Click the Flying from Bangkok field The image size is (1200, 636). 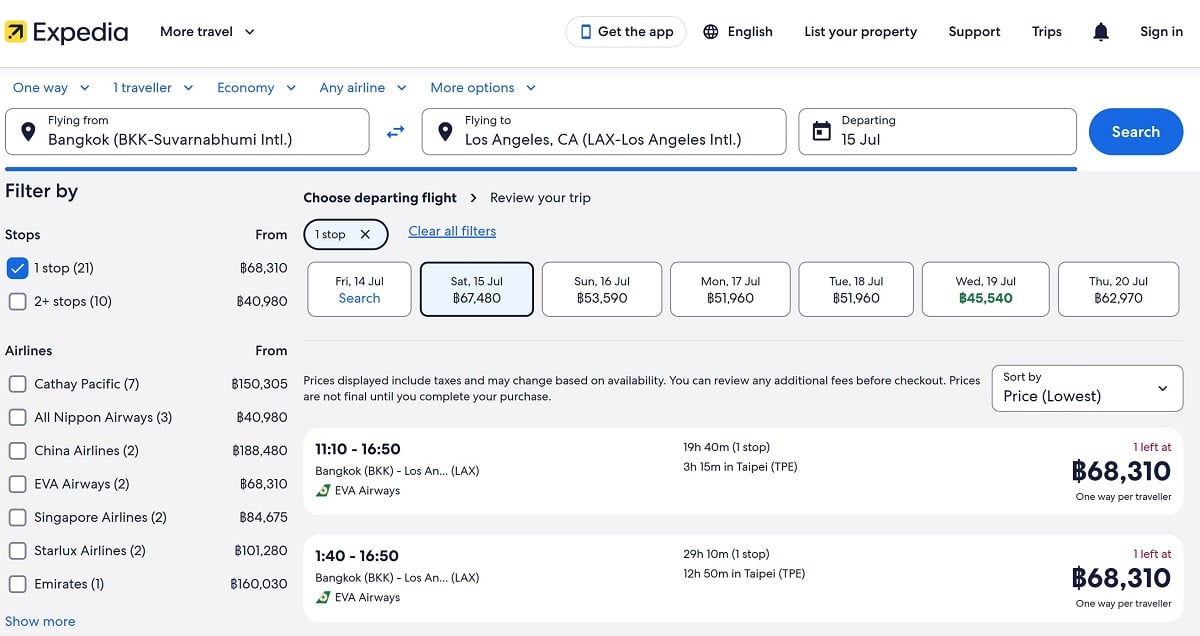point(187,132)
